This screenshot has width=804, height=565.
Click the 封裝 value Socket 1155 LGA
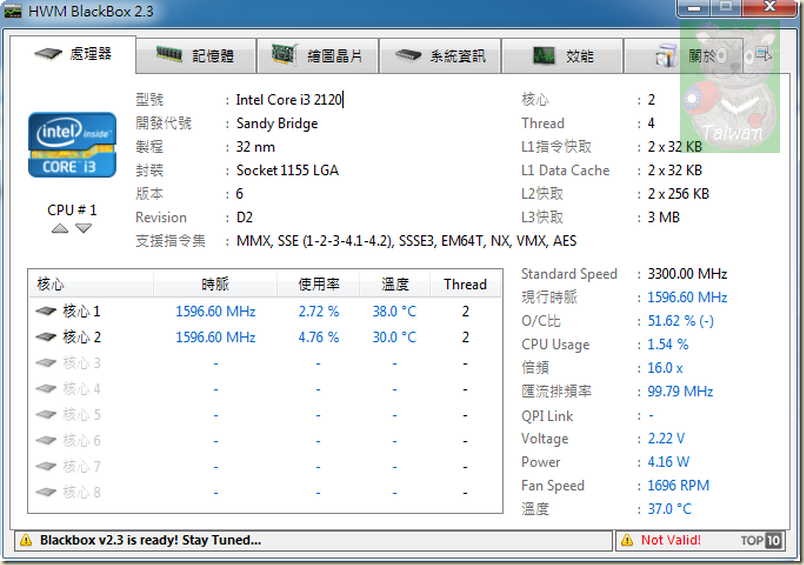[287, 170]
